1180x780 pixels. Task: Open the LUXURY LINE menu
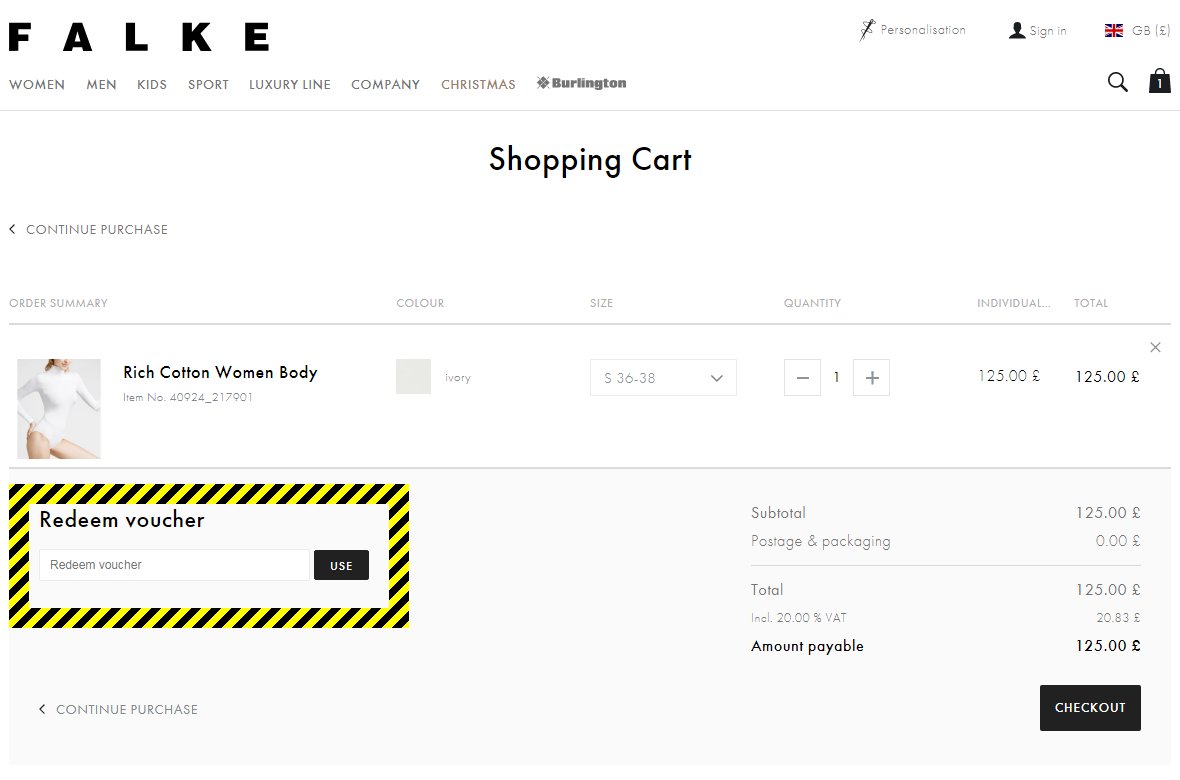290,84
